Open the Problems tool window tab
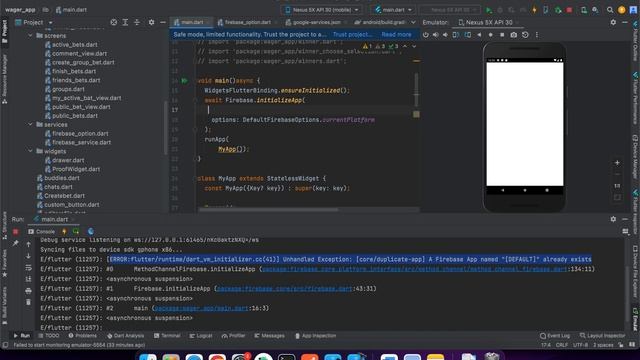 click(83, 336)
